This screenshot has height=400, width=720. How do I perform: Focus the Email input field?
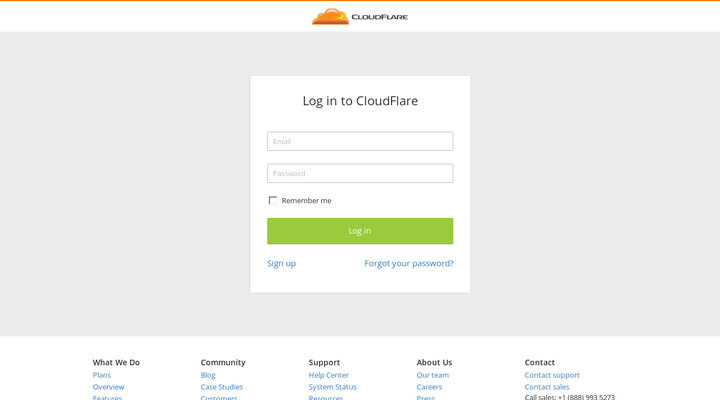pyautogui.click(x=360, y=142)
